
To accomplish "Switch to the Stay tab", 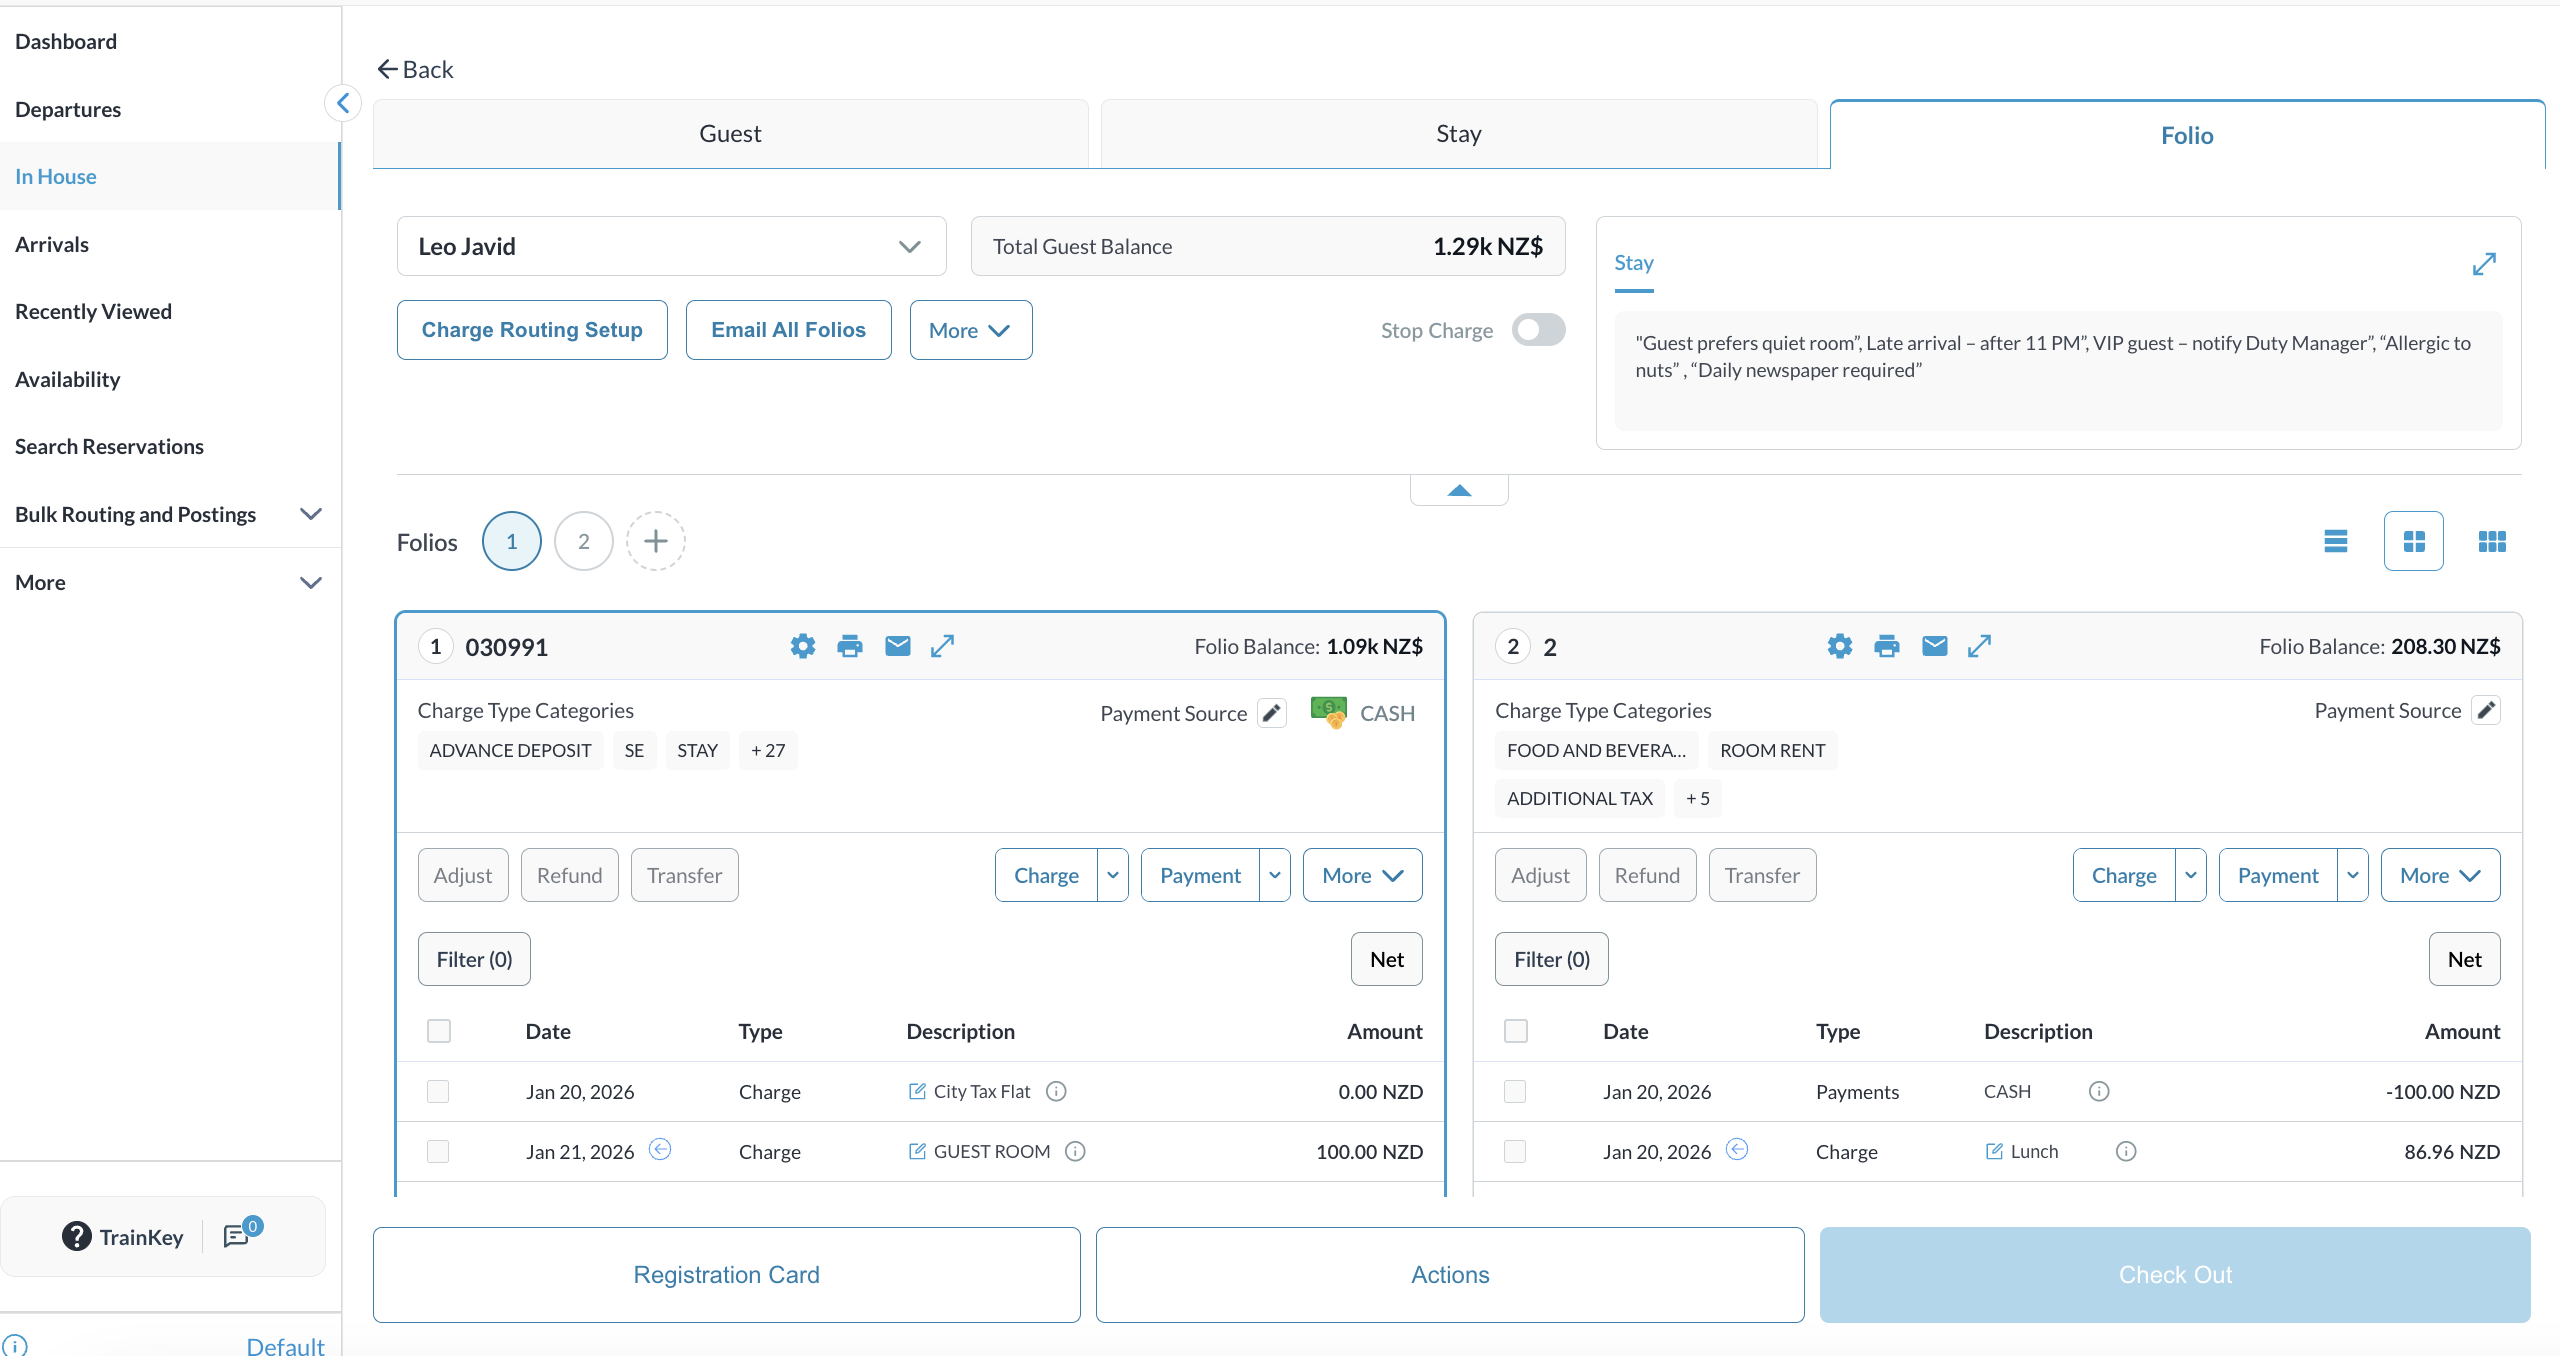I will (1458, 134).
